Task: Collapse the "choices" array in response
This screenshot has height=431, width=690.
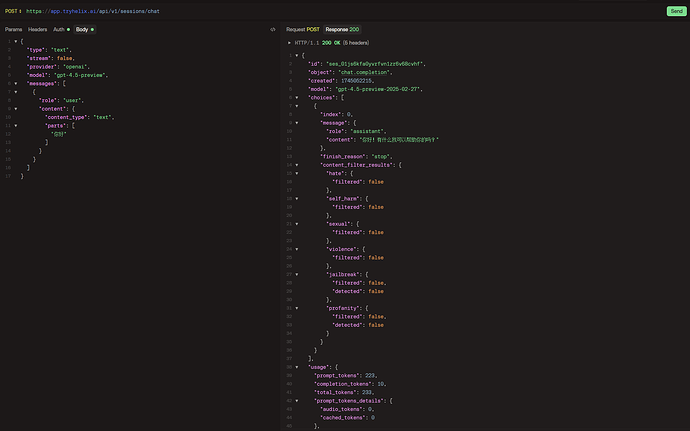Action: (297, 98)
